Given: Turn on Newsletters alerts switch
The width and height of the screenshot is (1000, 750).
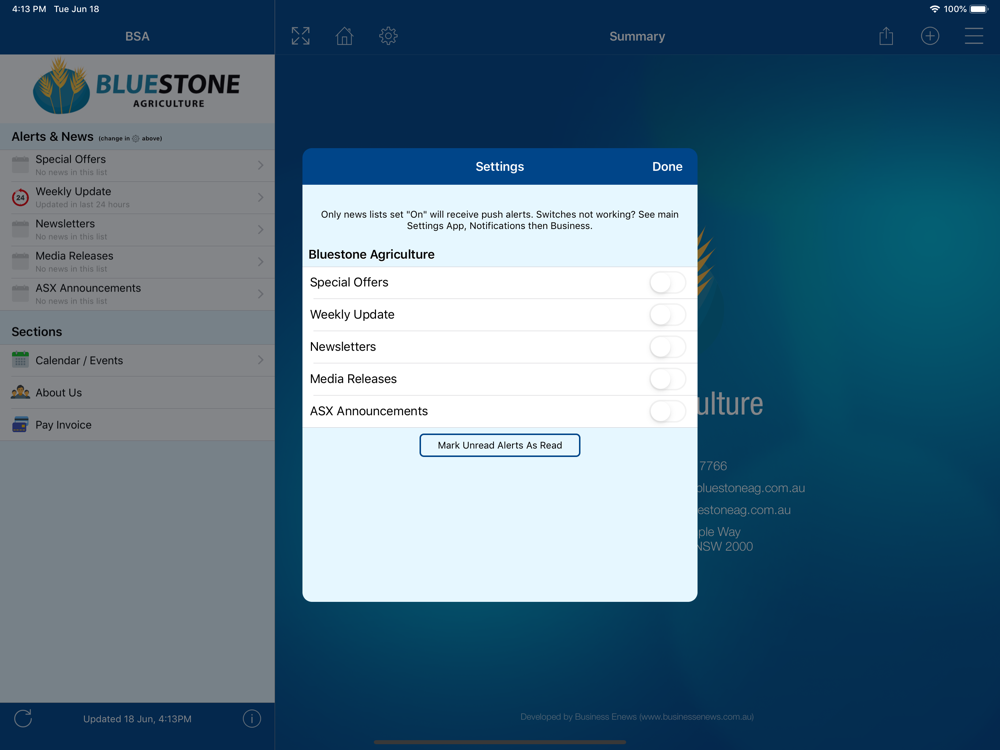Looking at the screenshot, I should [x=667, y=347].
